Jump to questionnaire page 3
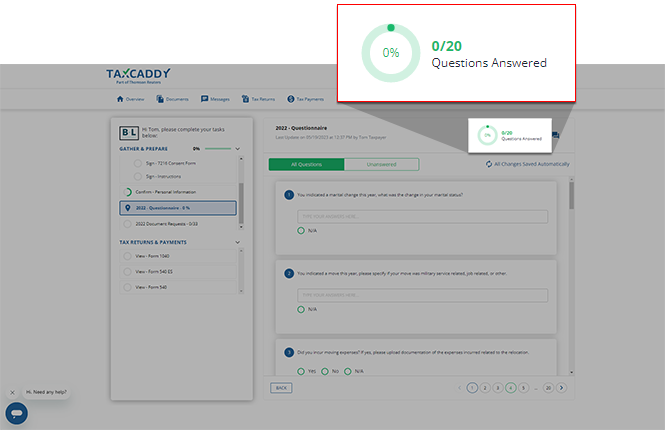 [498, 388]
